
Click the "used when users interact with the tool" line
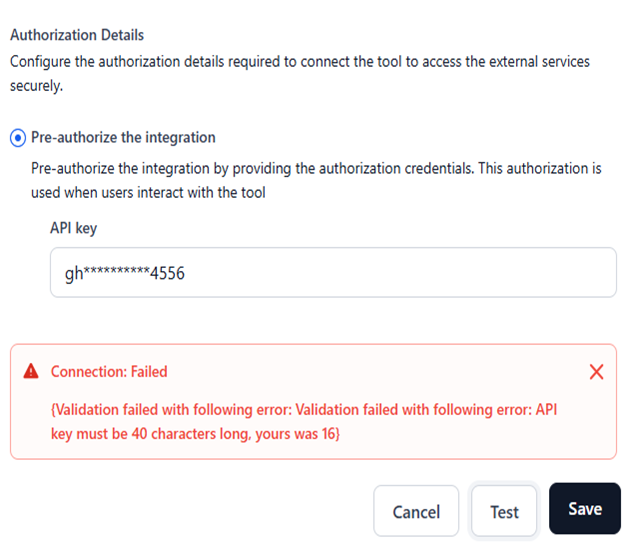click(148, 192)
